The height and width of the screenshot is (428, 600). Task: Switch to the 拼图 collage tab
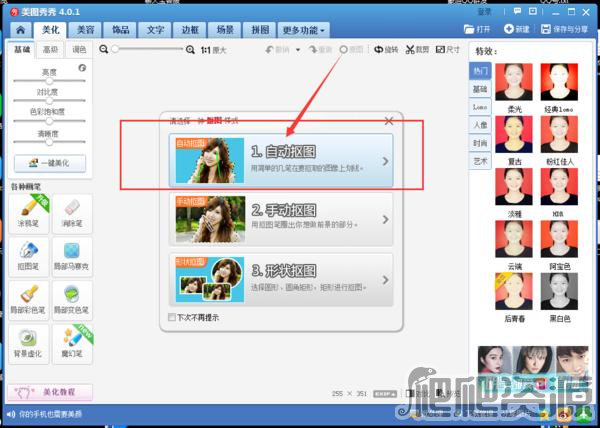click(x=260, y=30)
